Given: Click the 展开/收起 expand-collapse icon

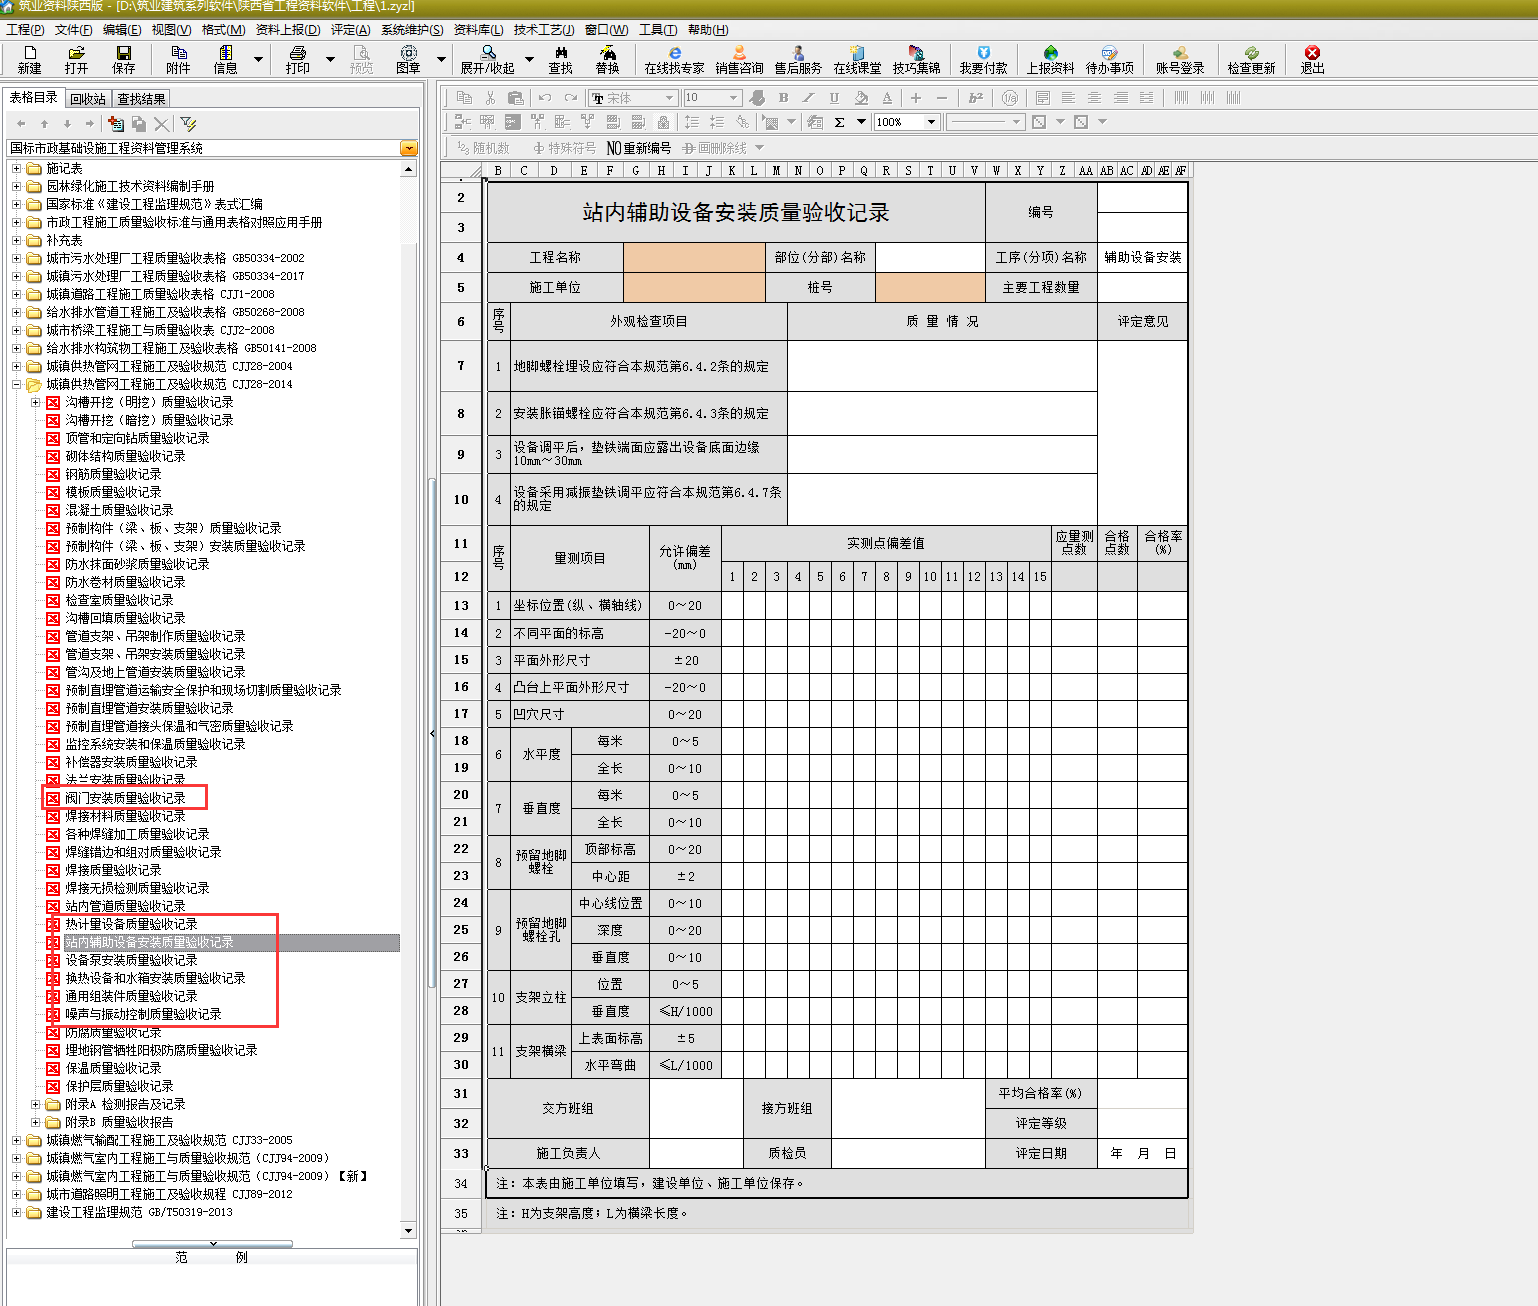Looking at the screenshot, I should click(x=487, y=59).
